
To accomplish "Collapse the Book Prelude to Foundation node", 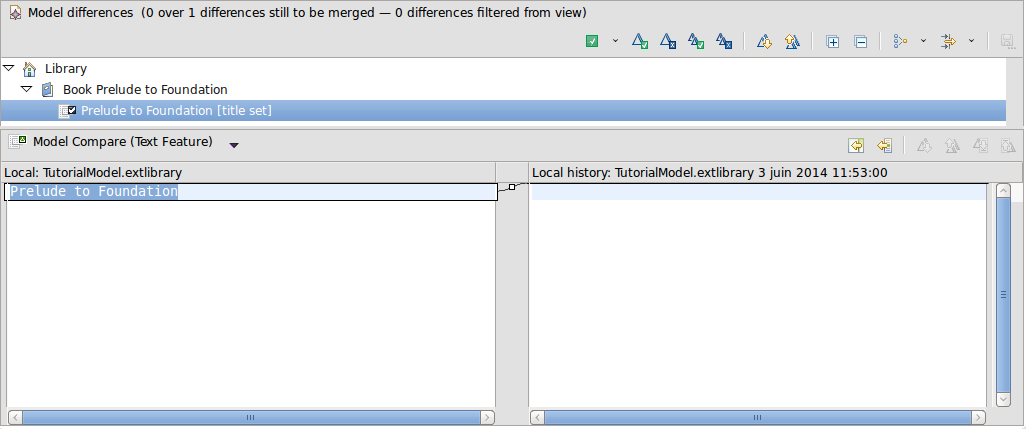I will coord(27,90).
